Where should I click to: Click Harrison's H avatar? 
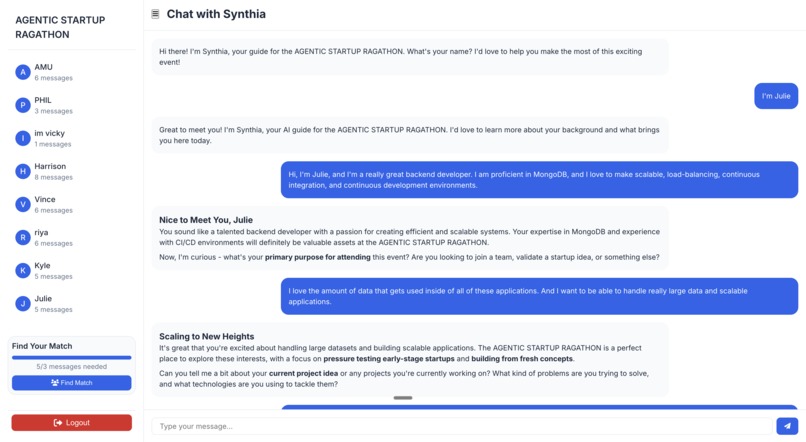23,172
